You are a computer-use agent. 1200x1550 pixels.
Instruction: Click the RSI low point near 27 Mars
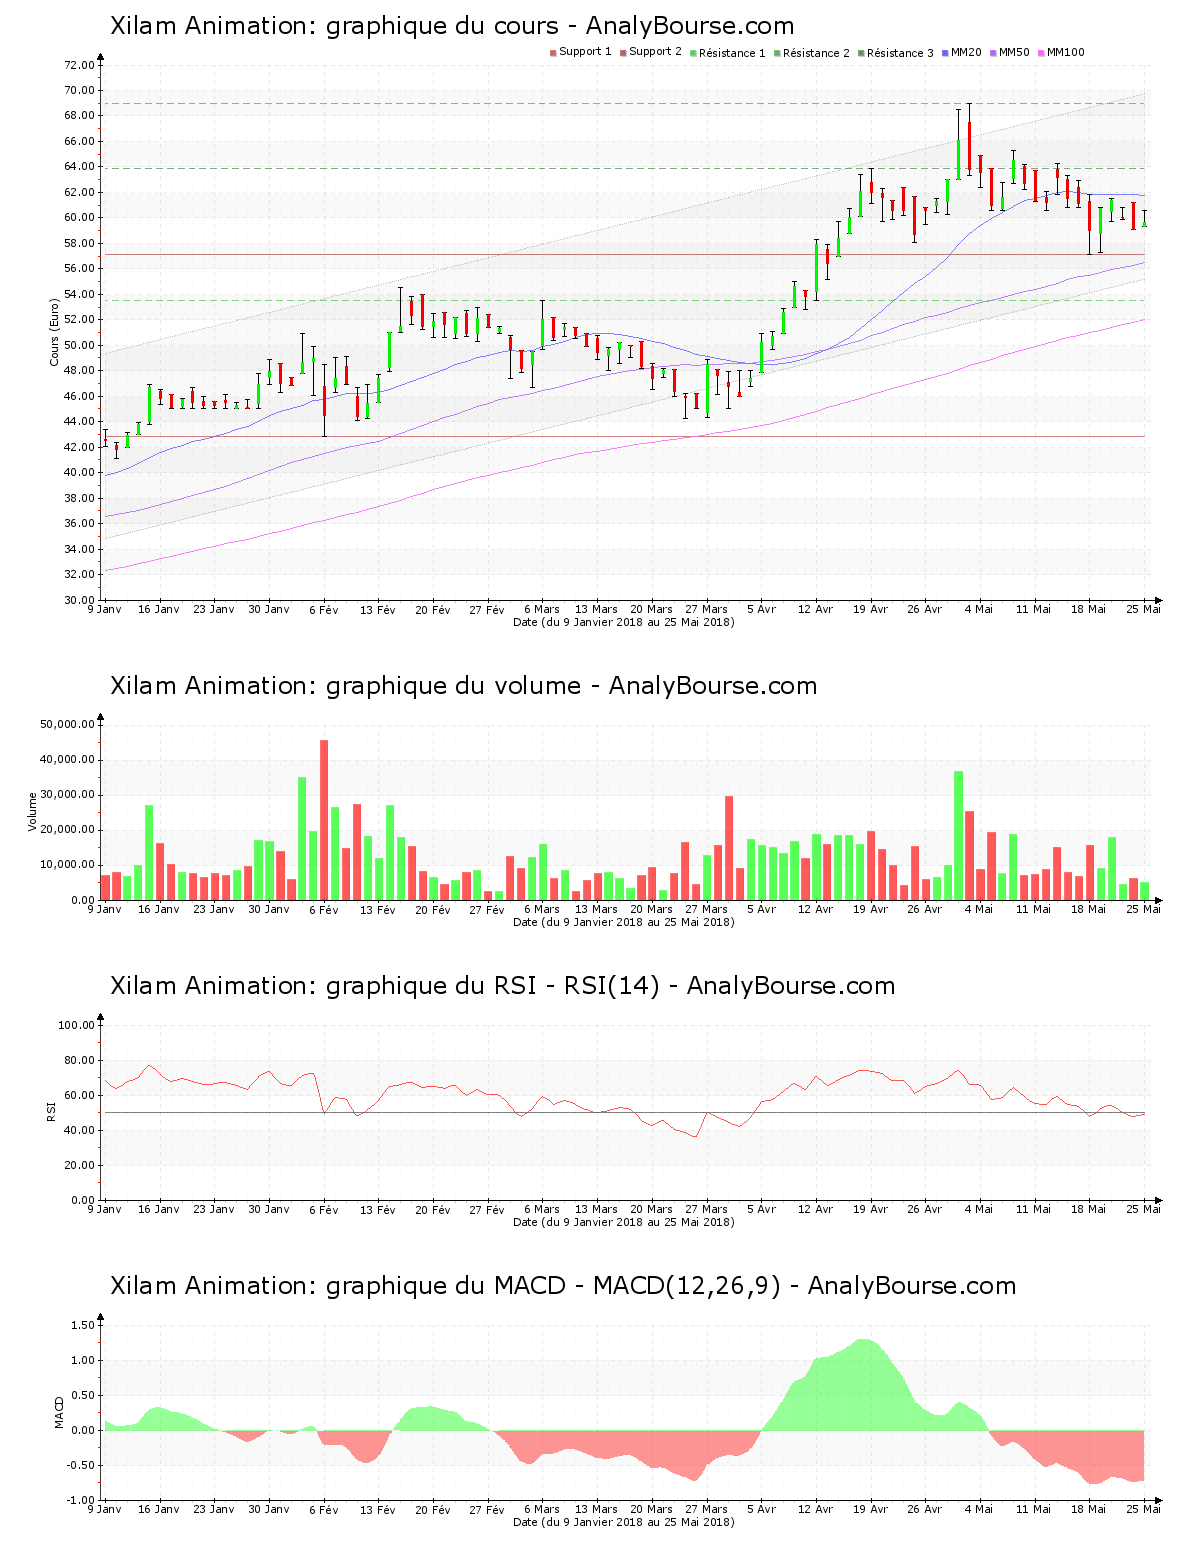pyautogui.click(x=696, y=1137)
